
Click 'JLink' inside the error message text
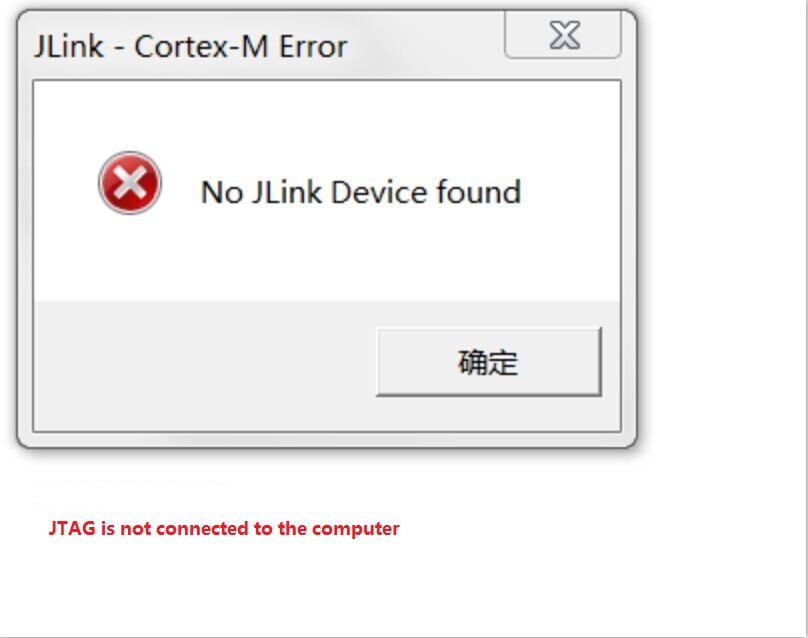[x=287, y=192]
